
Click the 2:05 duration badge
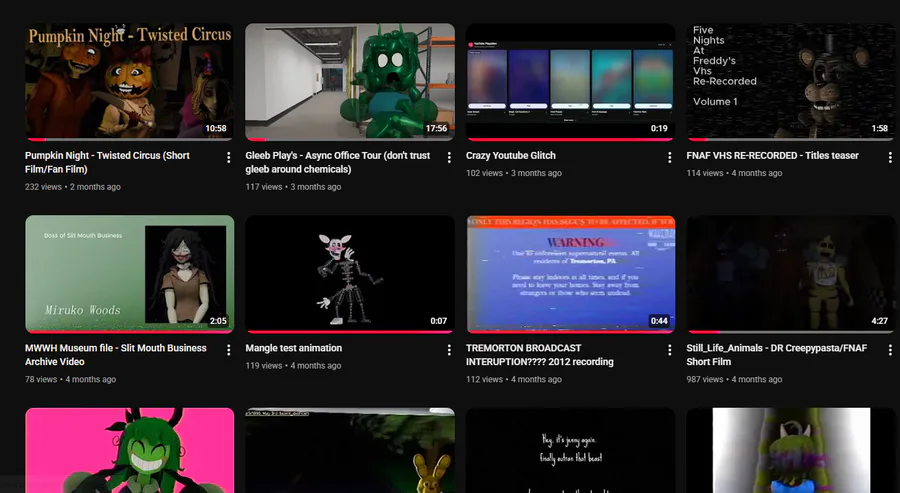tap(218, 321)
